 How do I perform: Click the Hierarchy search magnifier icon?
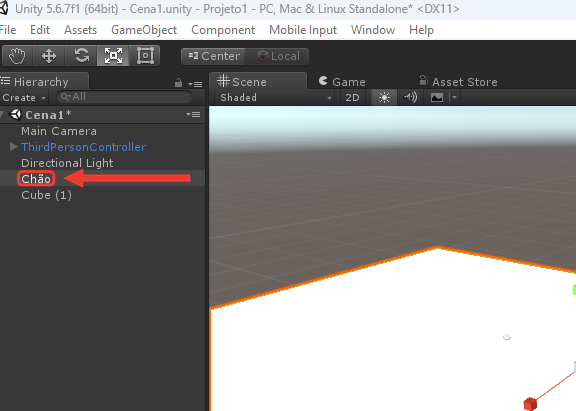[x=65, y=97]
